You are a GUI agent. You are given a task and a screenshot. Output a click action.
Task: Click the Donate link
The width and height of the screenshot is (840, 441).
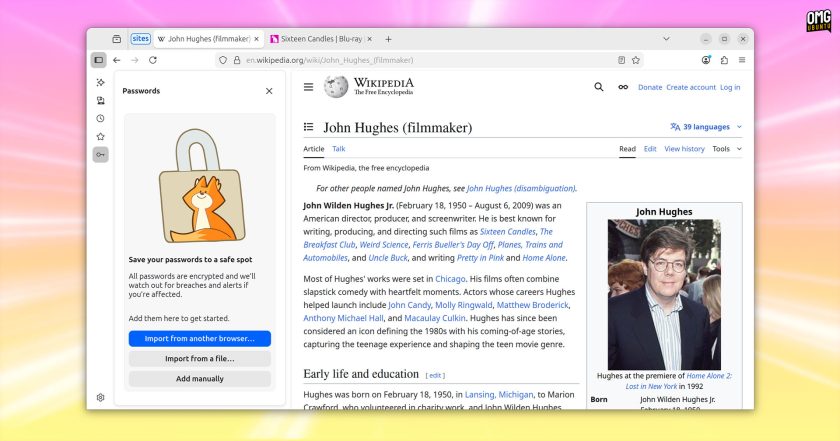[650, 87]
